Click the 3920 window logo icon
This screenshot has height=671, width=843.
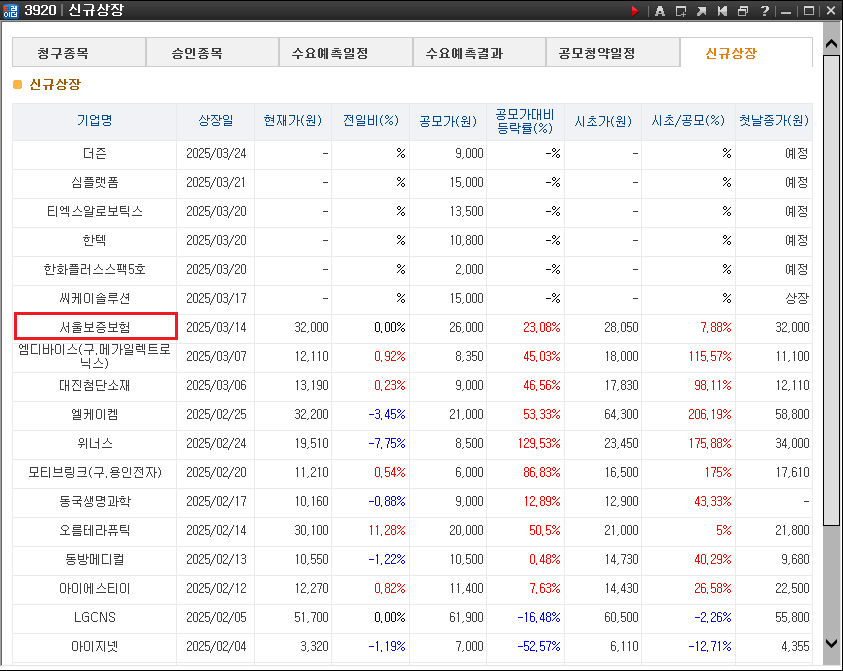(10, 11)
